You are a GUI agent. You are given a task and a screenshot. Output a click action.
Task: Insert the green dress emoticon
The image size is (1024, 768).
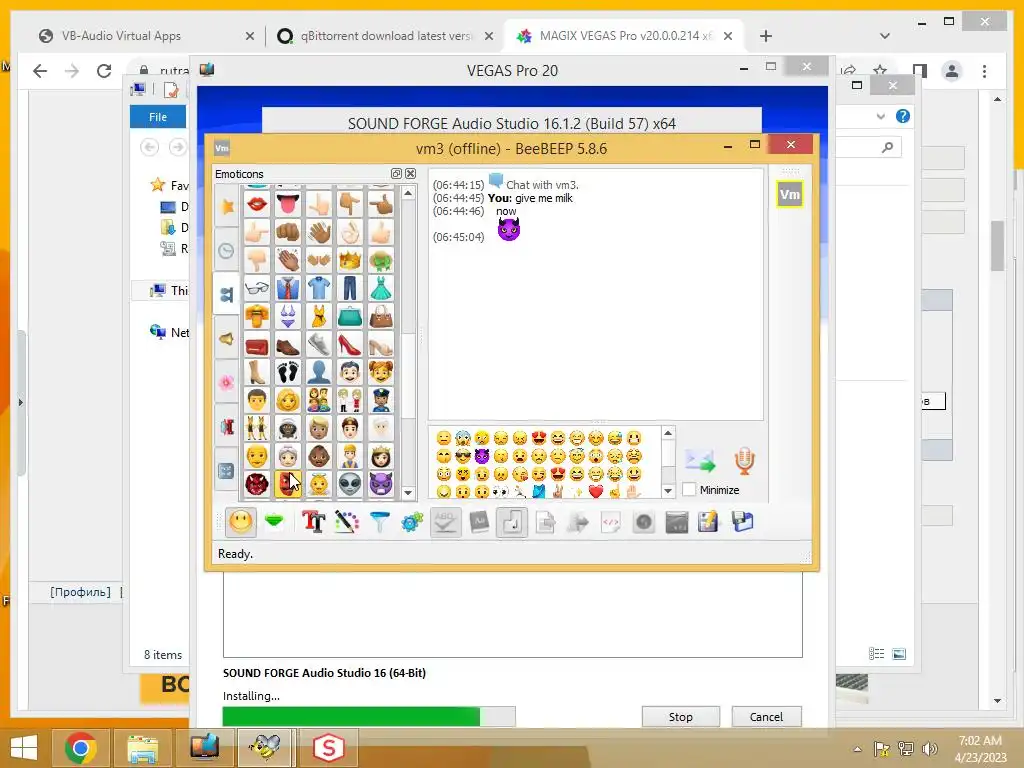coord(381,288)
